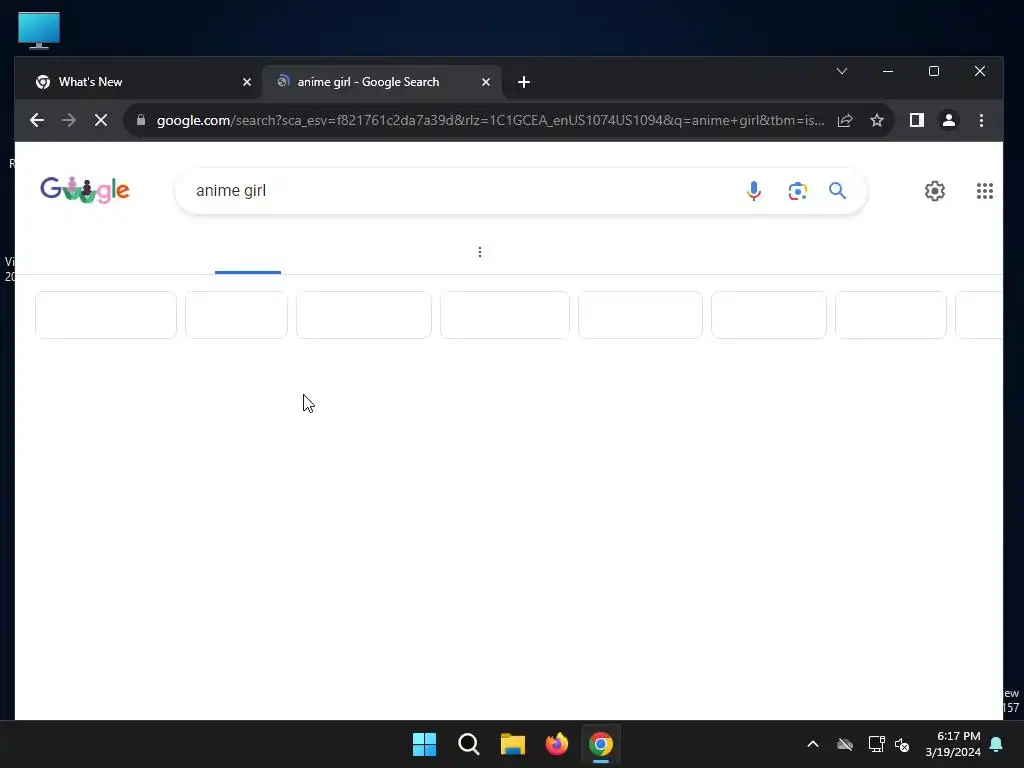
Task: Click the OneDrive cloud tray icon
Action: click(x=845, y=744)
